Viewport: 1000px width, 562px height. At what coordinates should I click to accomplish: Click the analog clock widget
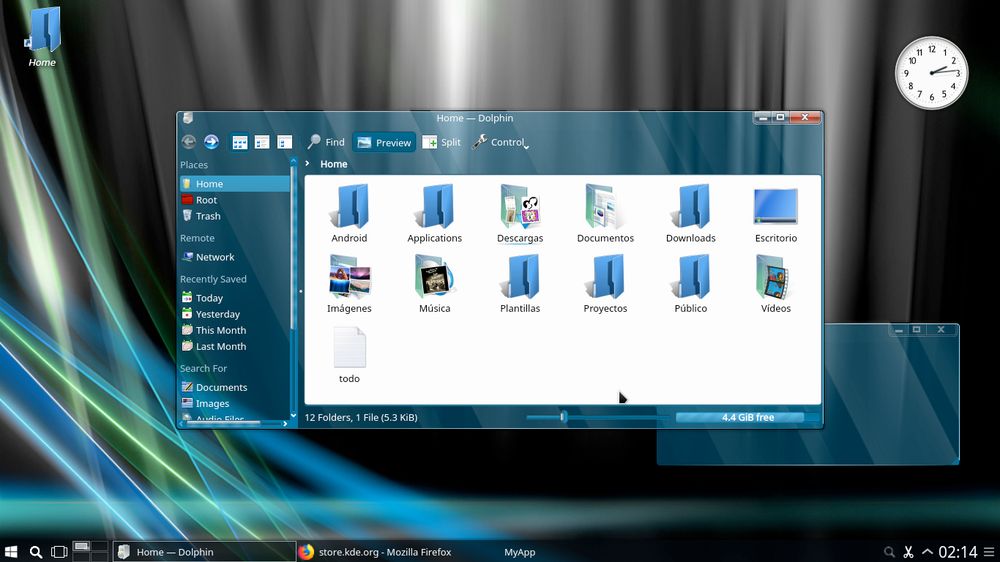tap(931, 73)
